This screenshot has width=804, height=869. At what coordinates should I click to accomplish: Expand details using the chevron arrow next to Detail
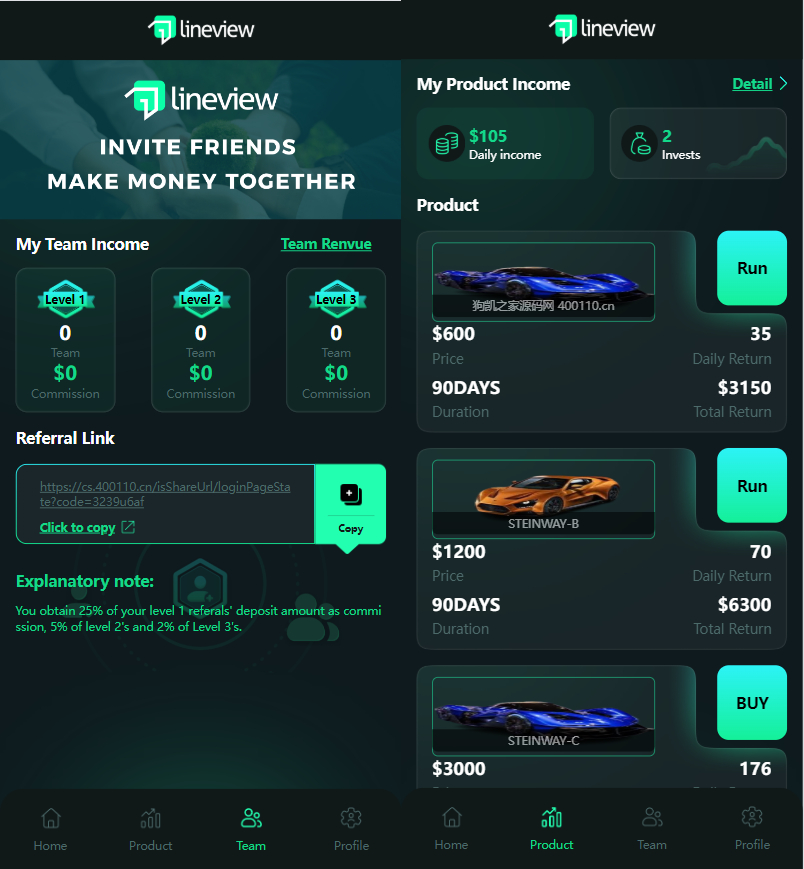coord(783,84)
